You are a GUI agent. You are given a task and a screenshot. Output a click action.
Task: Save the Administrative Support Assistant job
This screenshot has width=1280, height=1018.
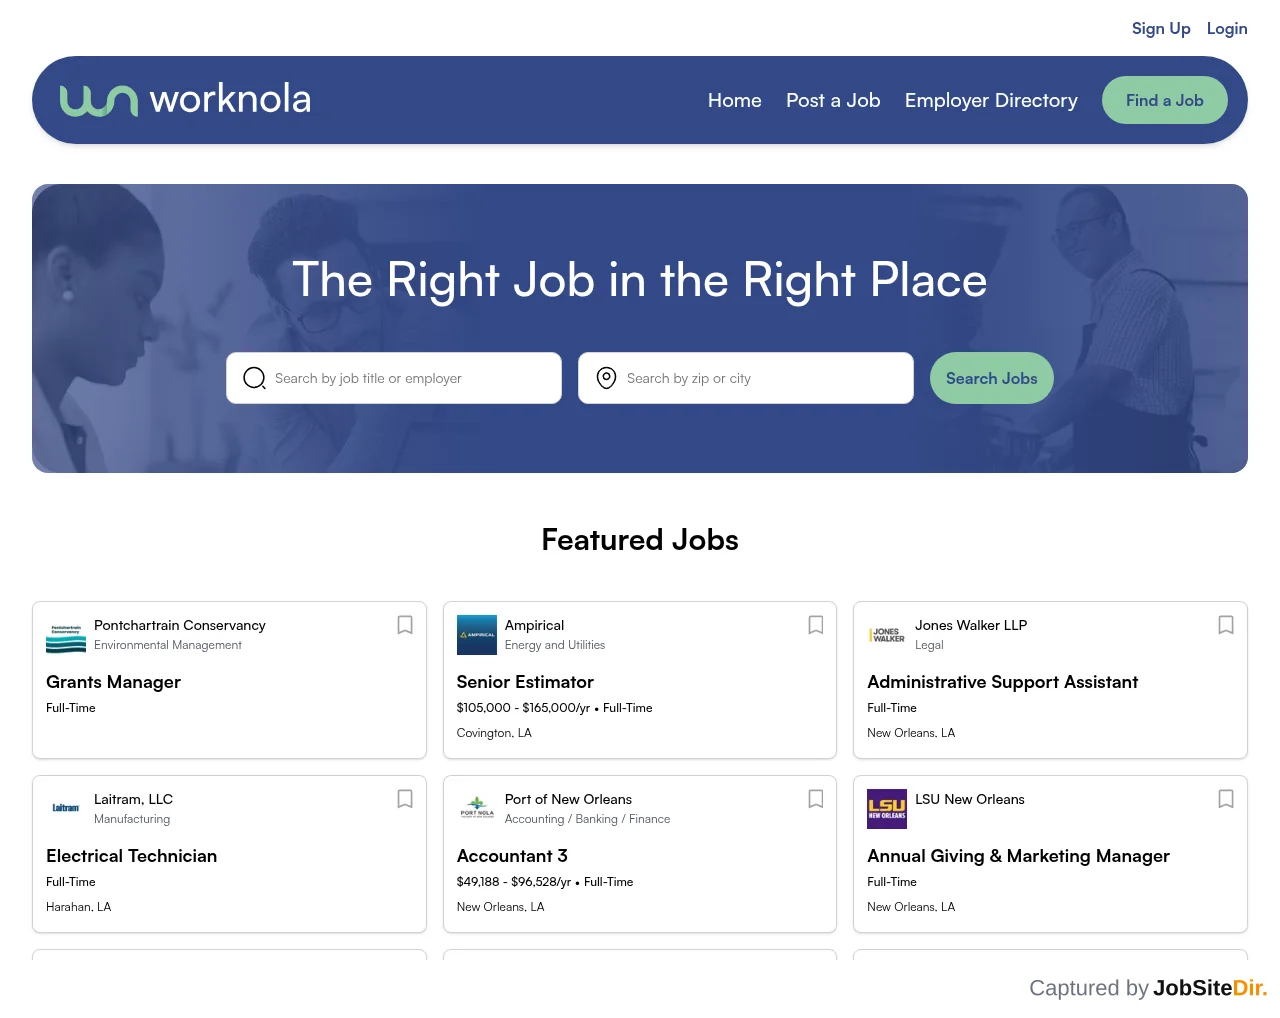click(x=1226, y=625)
